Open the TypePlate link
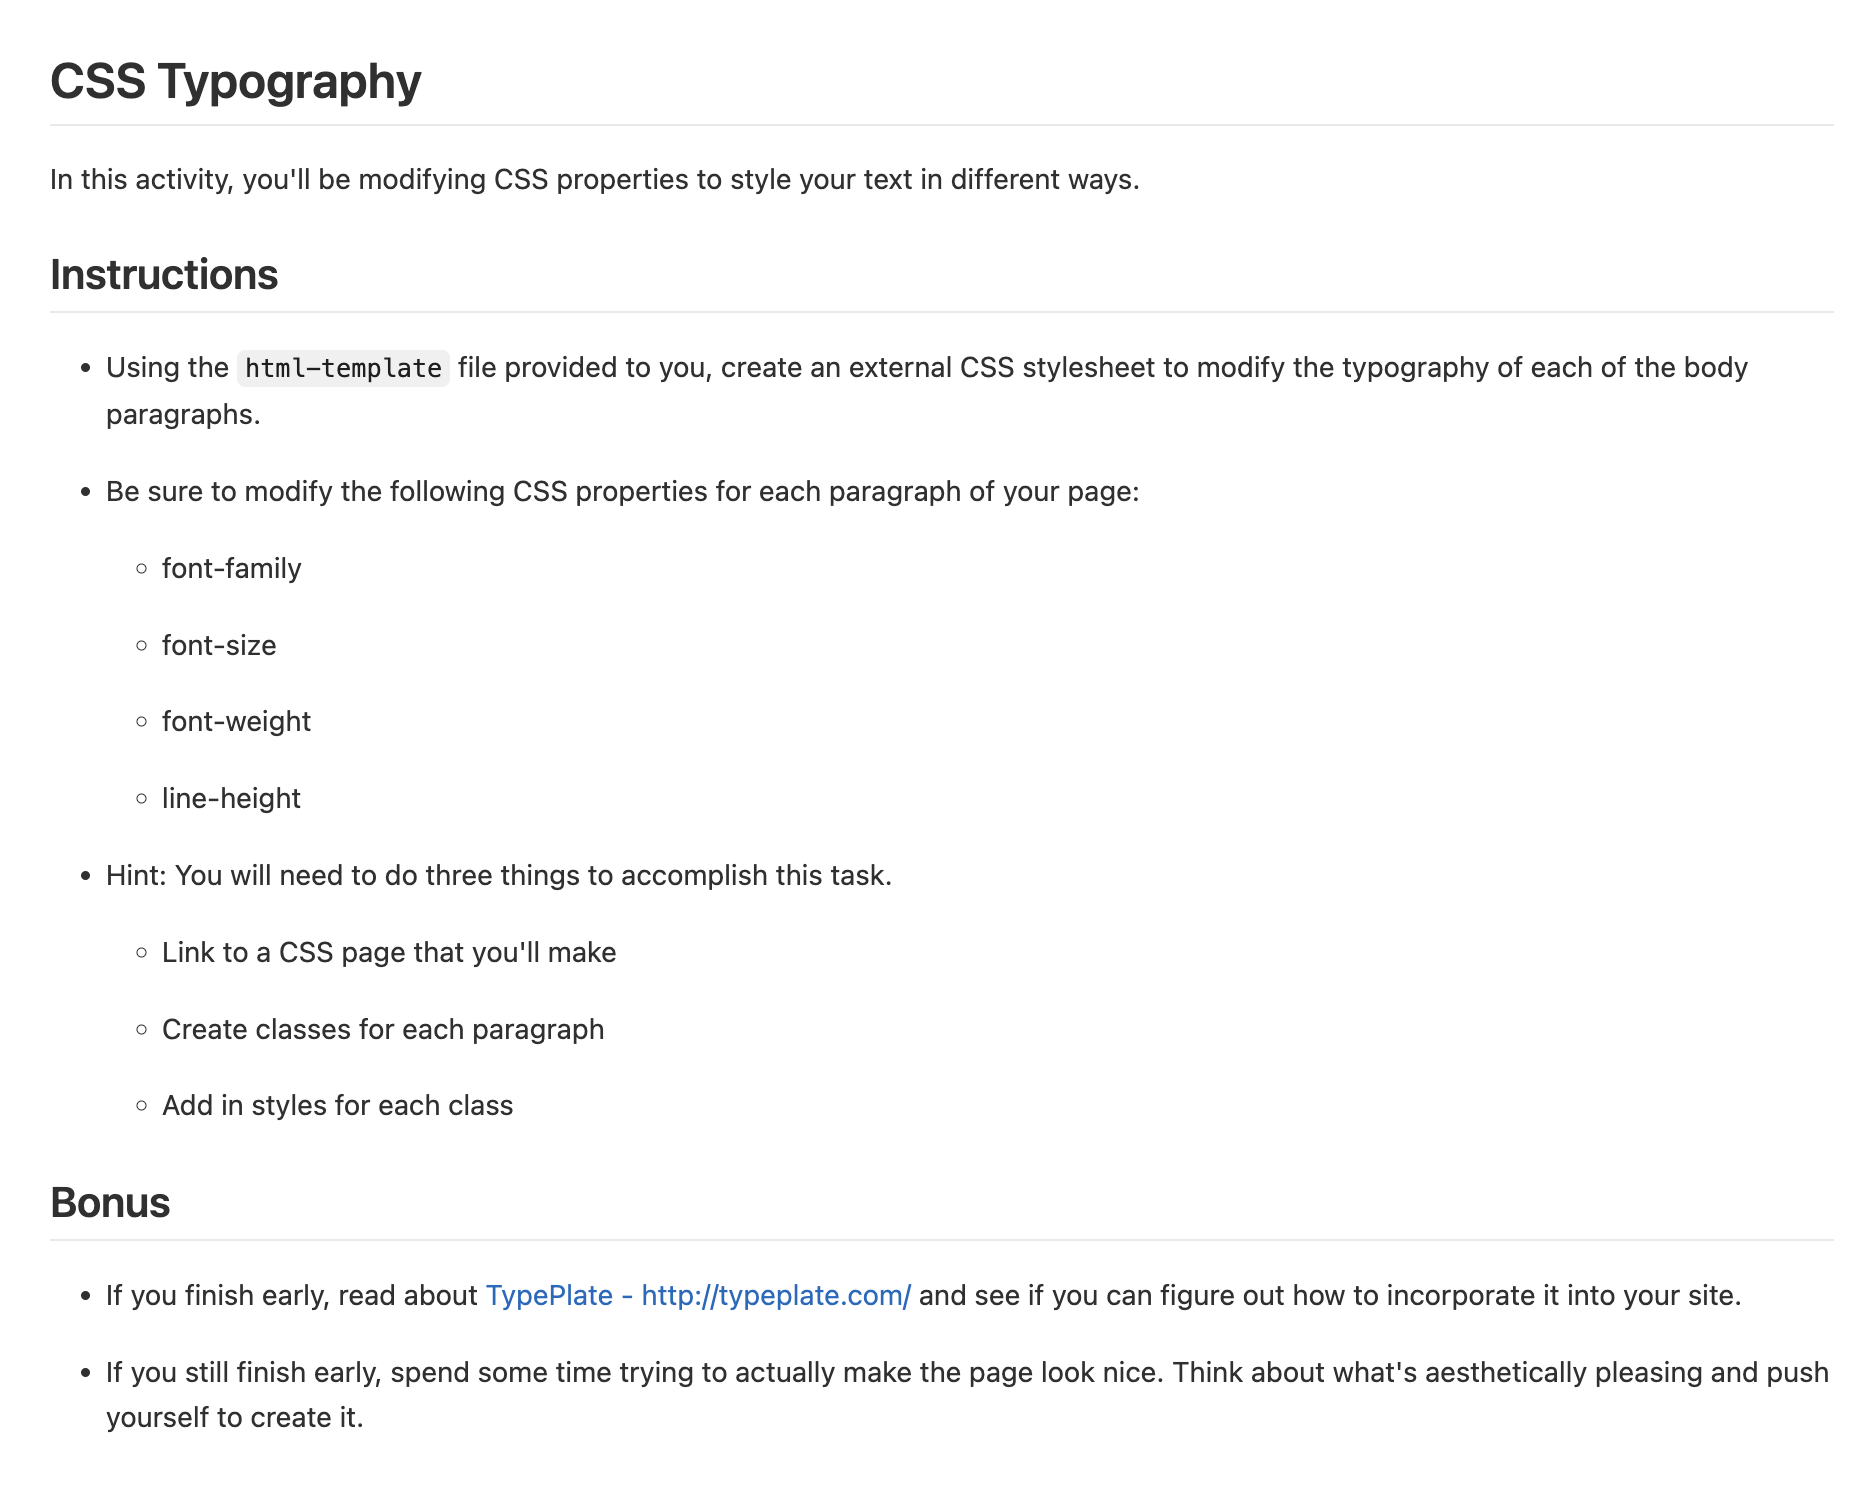This screenshot has height=1510, width=1876. tap(697, 1296)
